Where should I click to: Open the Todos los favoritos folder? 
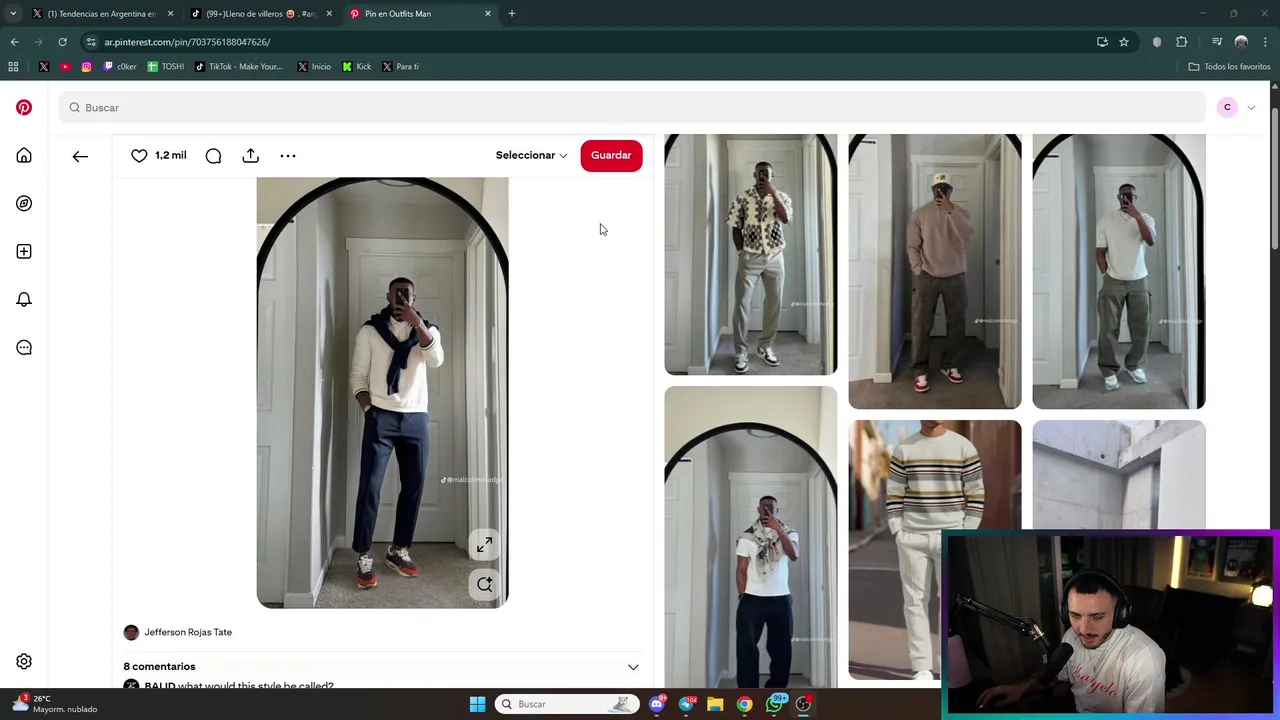pos(1230,66)
